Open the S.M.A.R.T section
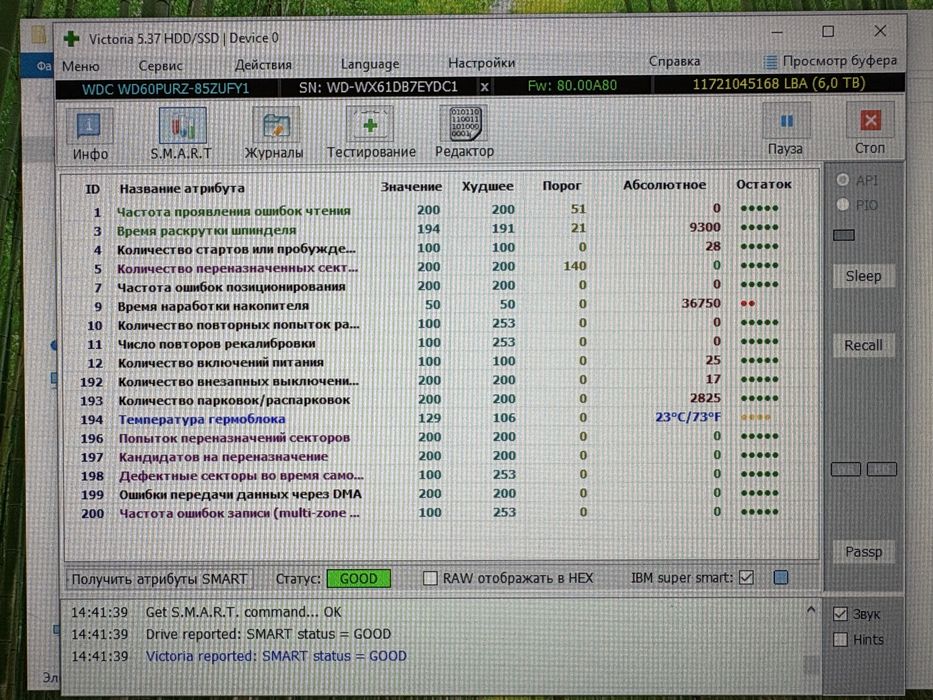 (x=182, y=134)
